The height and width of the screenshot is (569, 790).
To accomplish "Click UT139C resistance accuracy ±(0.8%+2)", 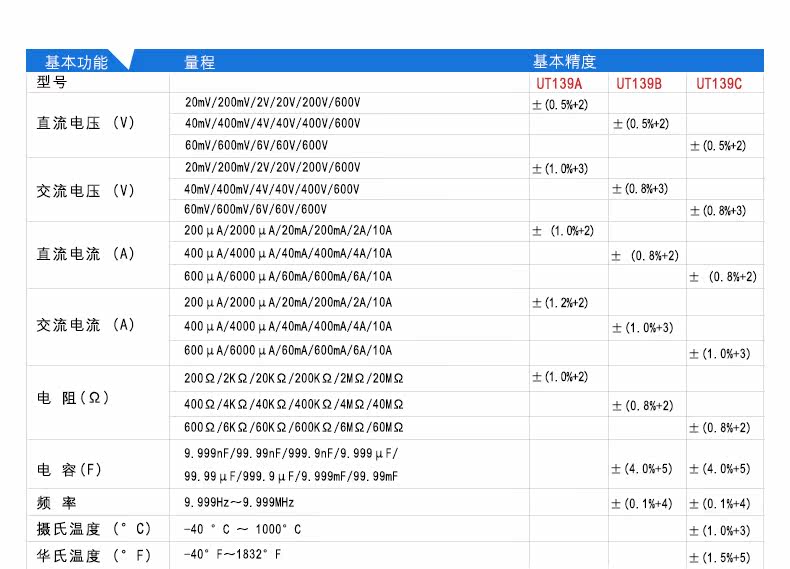I will [719, 428].
